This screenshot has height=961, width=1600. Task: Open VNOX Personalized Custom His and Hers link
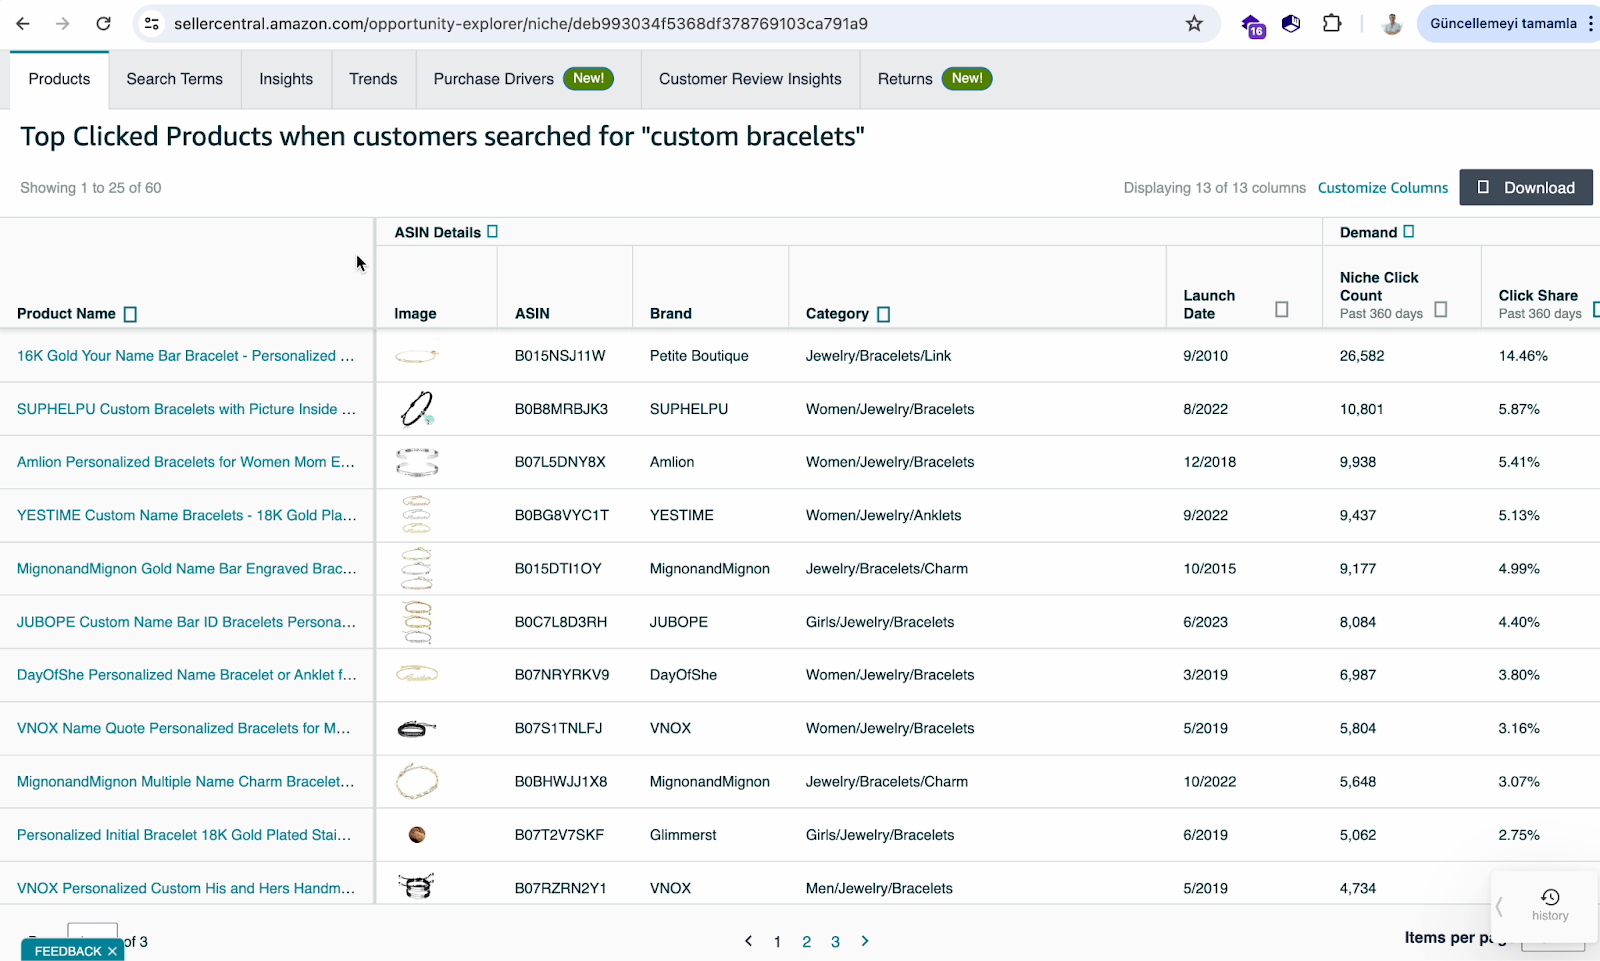(186, 888)
